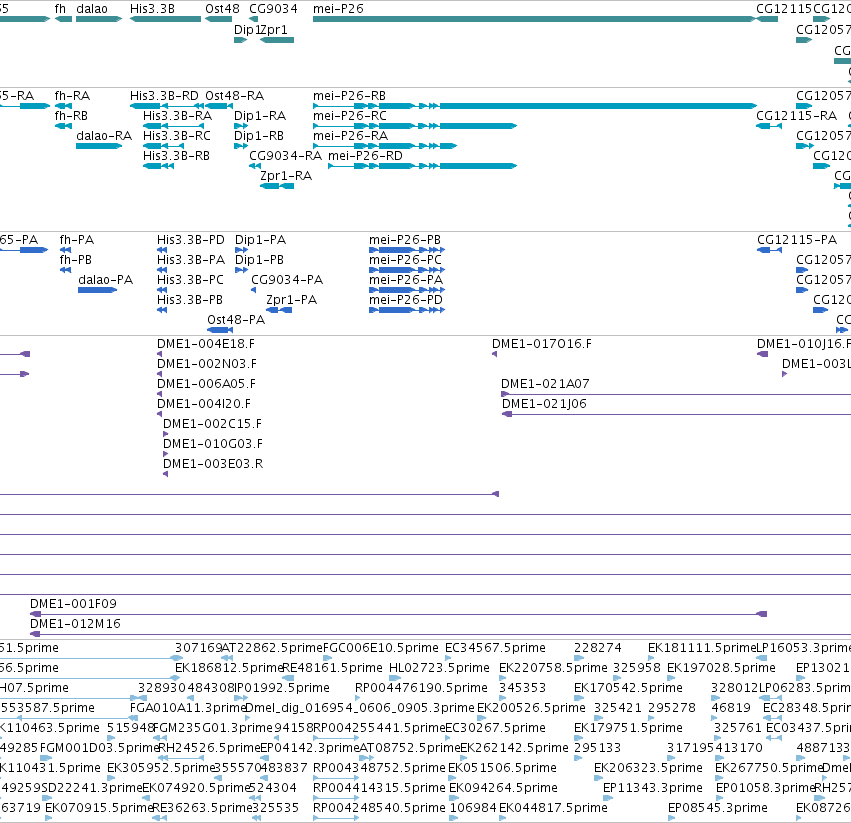Click protein Zpr1-PA

[x=291, y=300]
